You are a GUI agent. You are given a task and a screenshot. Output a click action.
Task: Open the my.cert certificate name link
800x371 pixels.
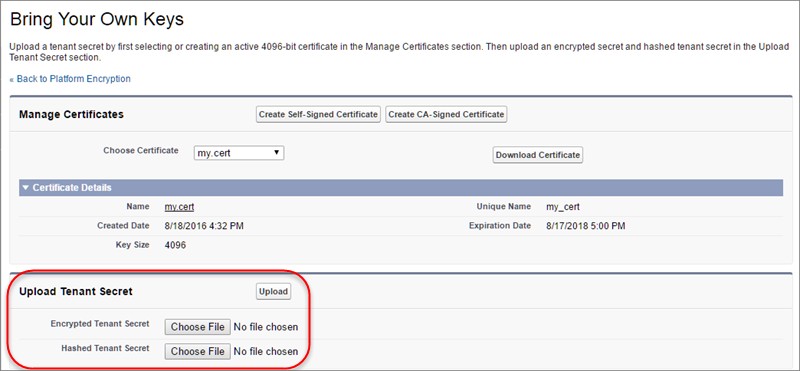click(x=179, y=207)
